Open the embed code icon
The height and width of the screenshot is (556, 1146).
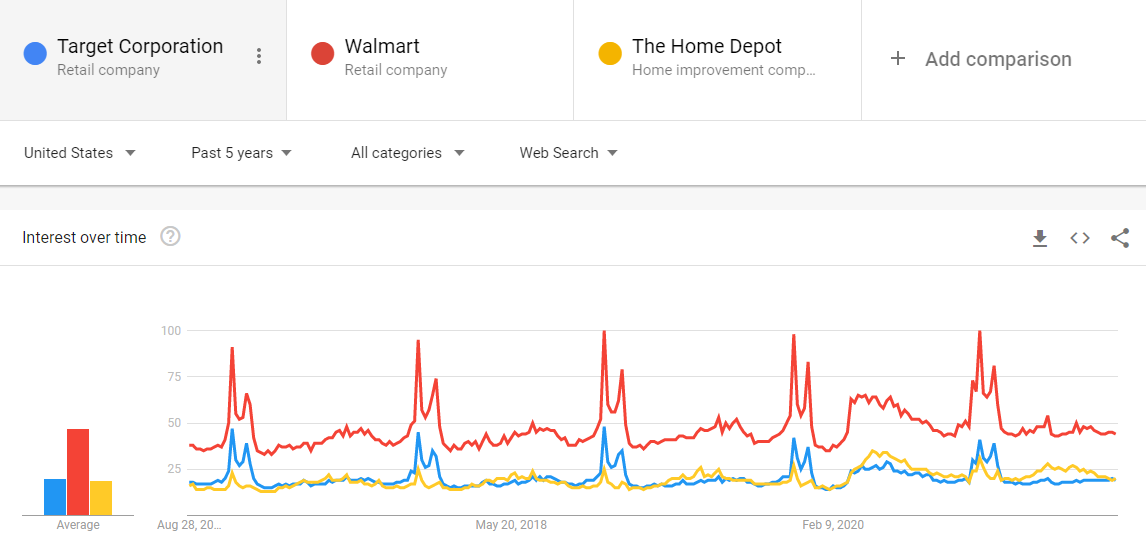coord(1079,237)
